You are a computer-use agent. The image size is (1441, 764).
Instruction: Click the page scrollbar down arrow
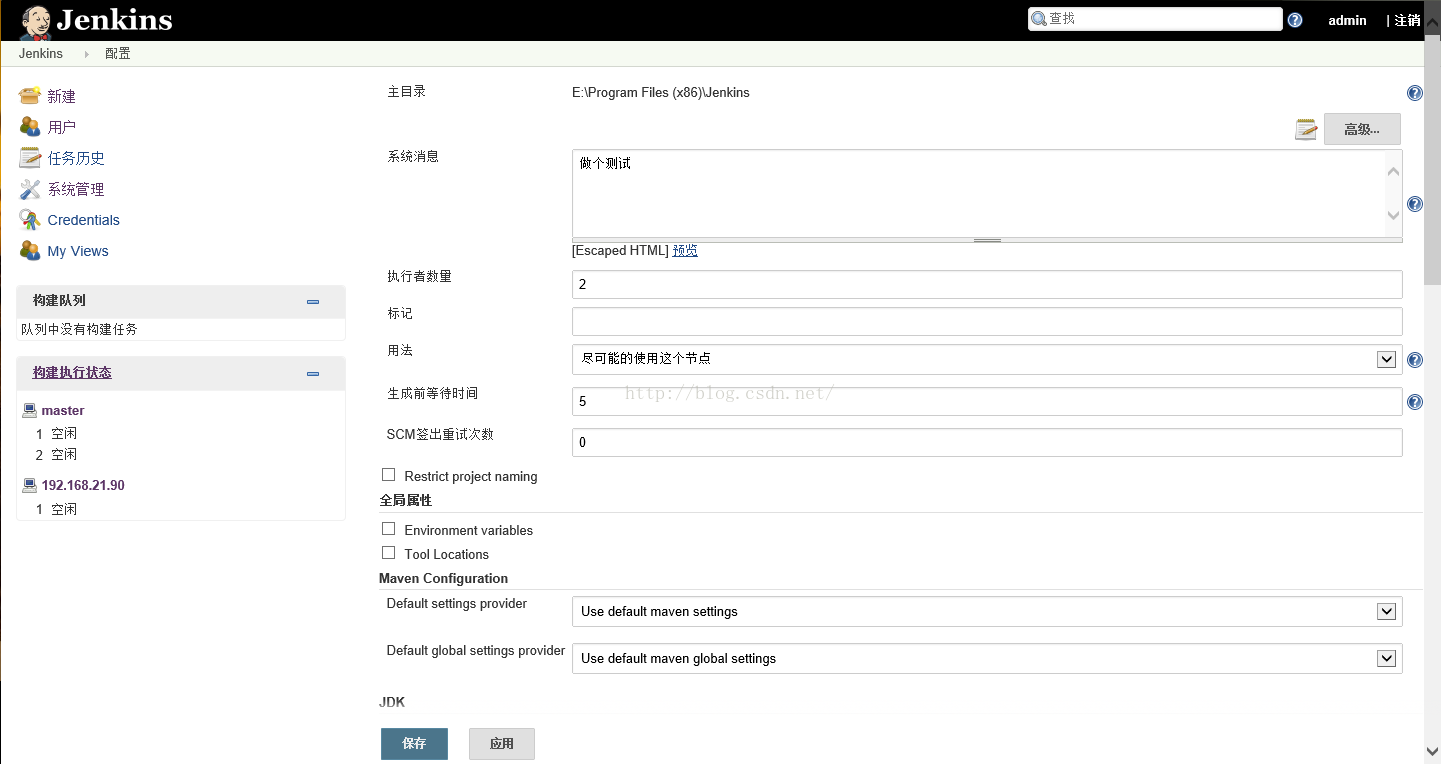point(1432,751)
